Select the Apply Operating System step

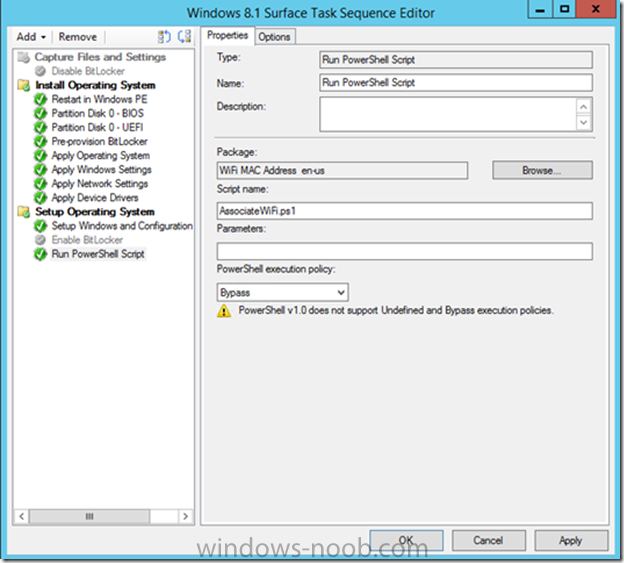(101, 156)
